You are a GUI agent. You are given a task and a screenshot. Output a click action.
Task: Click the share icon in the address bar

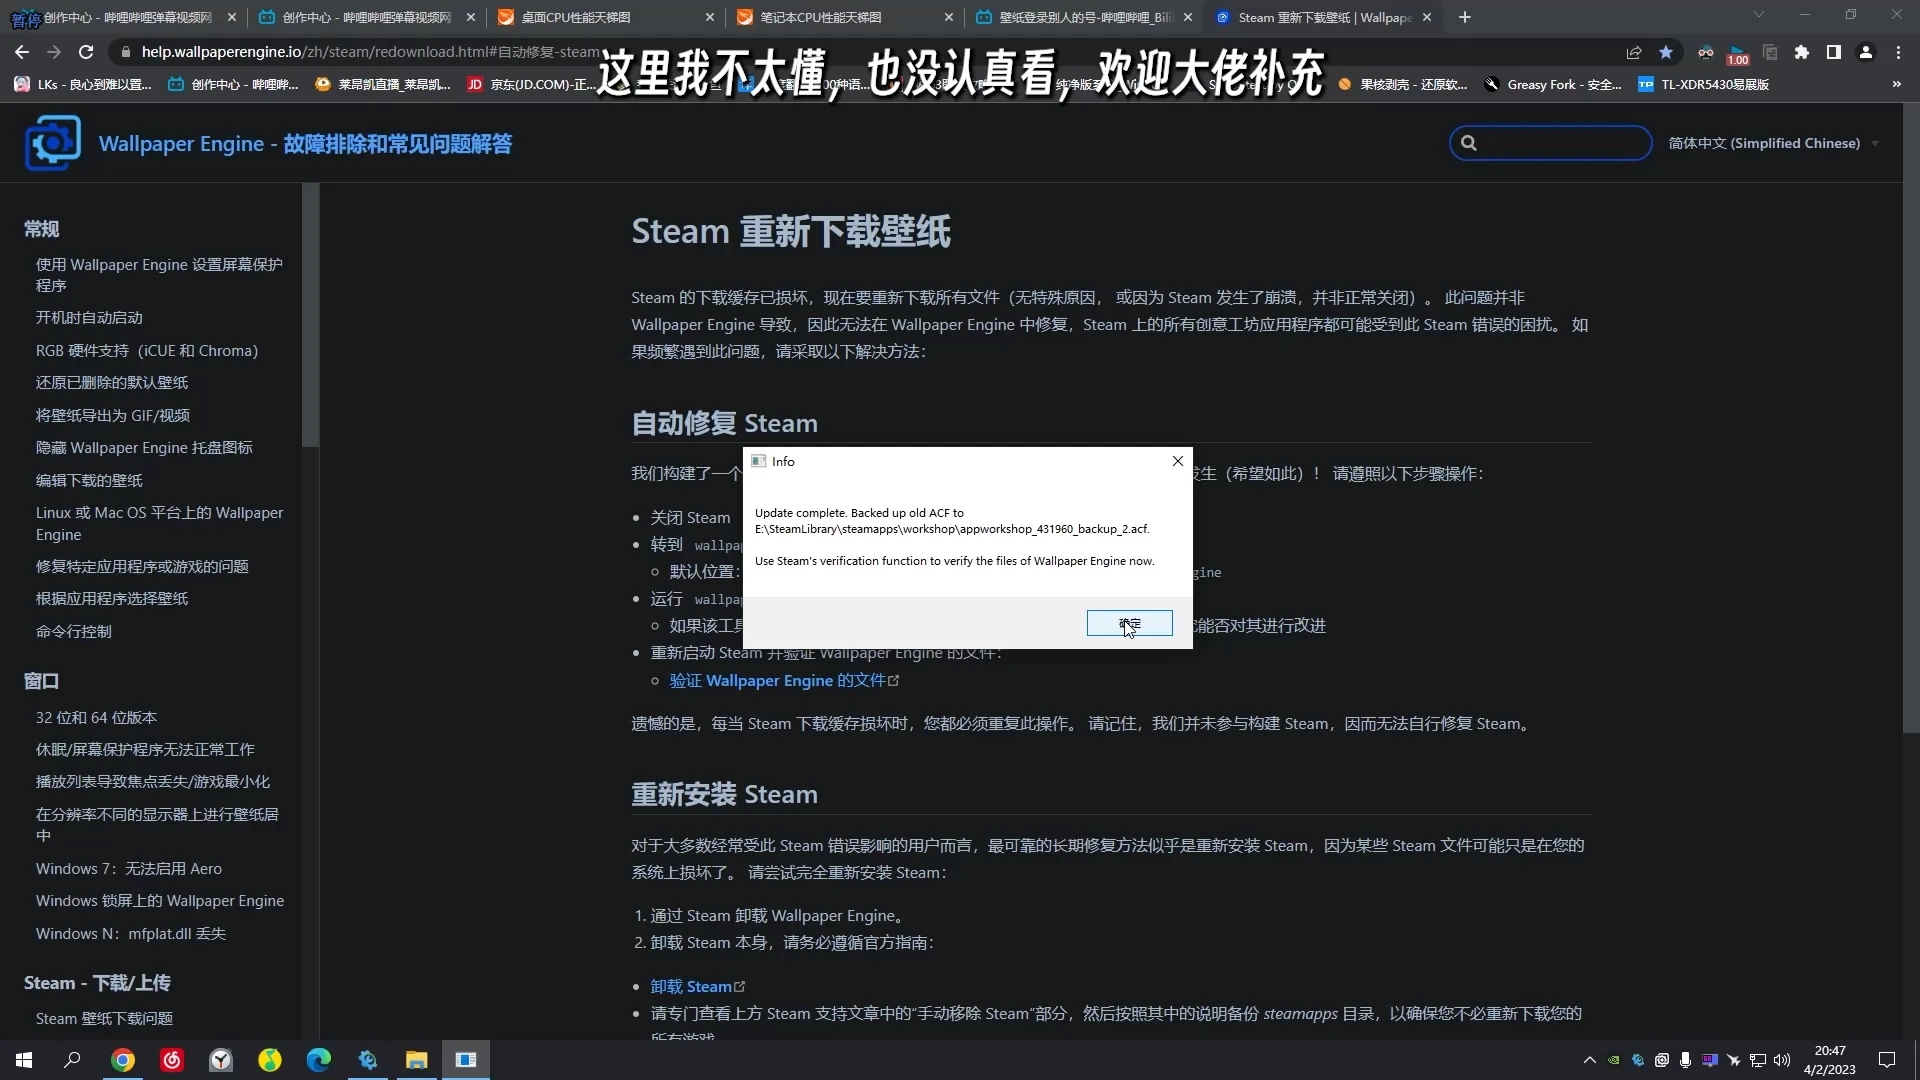pos(1634,52)
